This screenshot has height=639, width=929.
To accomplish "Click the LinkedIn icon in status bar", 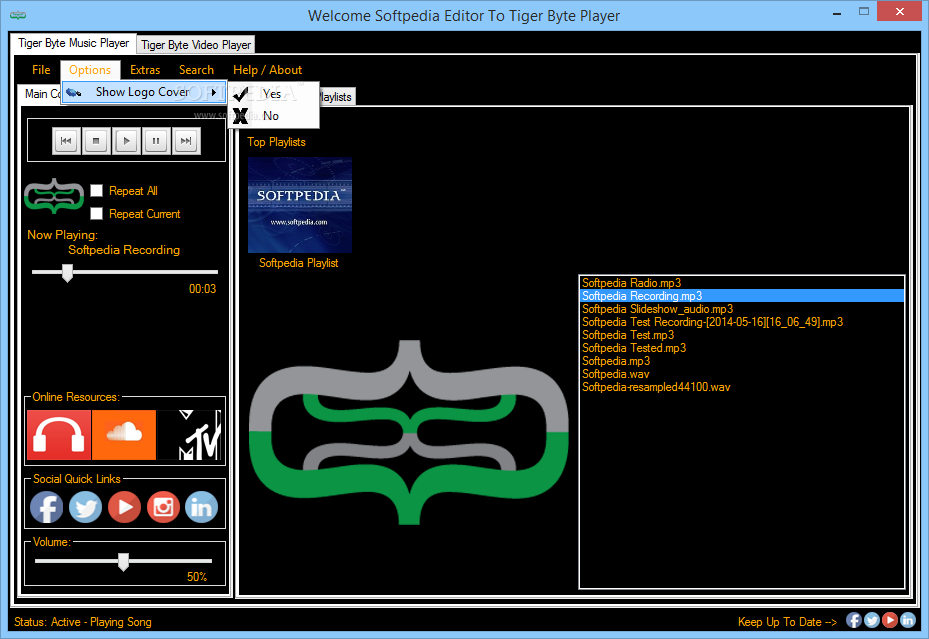I will coord(908,620).
